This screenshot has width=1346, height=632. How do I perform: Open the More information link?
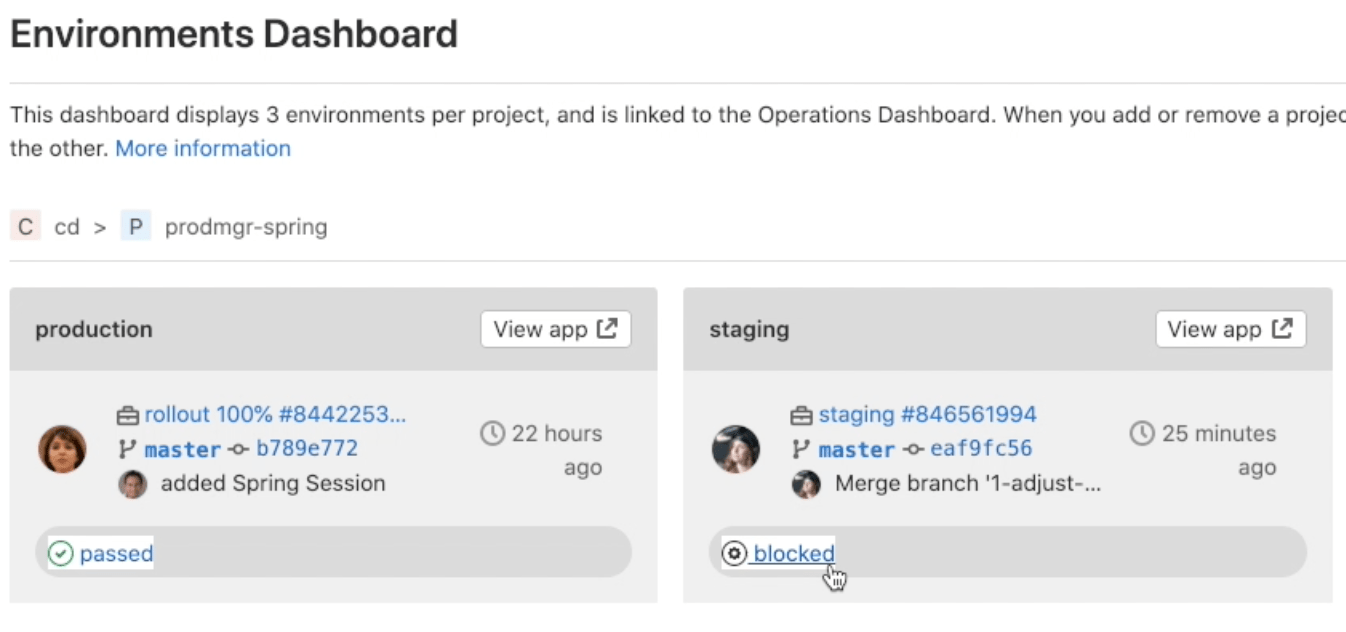click(202, 148)
